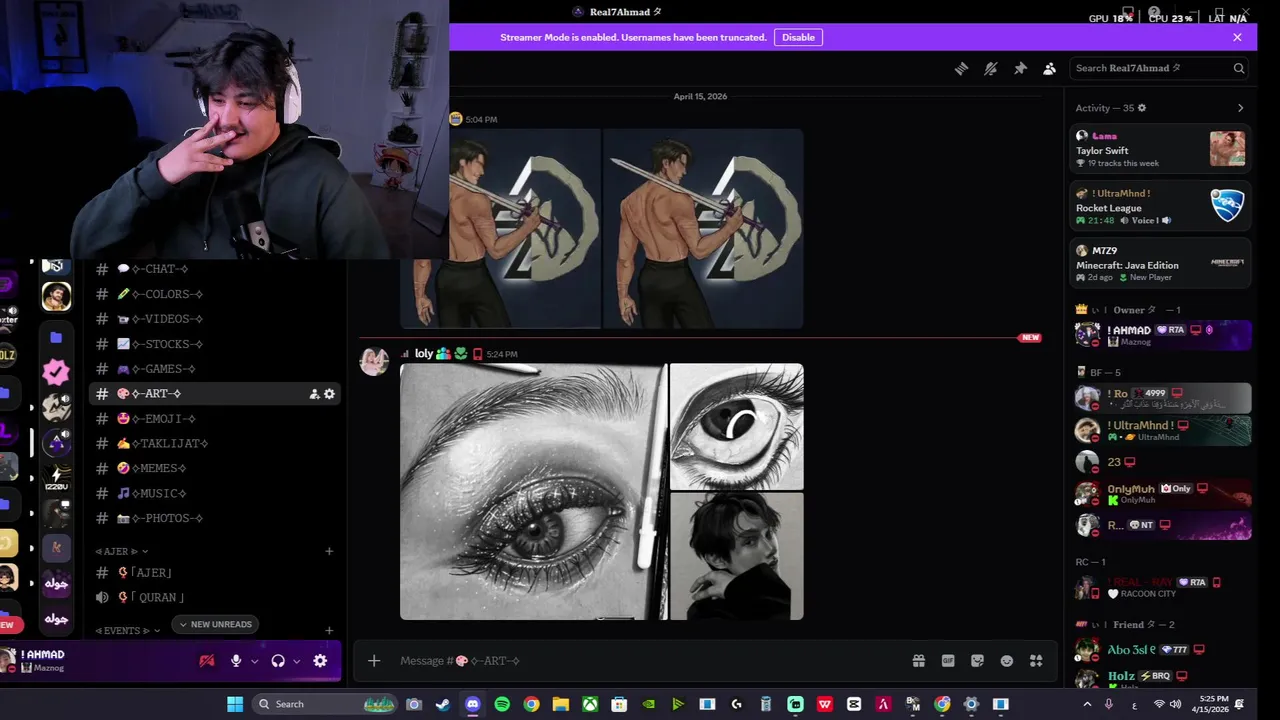Click the search magnifier icon
Image resolution: width=1280 pixels, height=720 pixels.
pos(1239,68)
